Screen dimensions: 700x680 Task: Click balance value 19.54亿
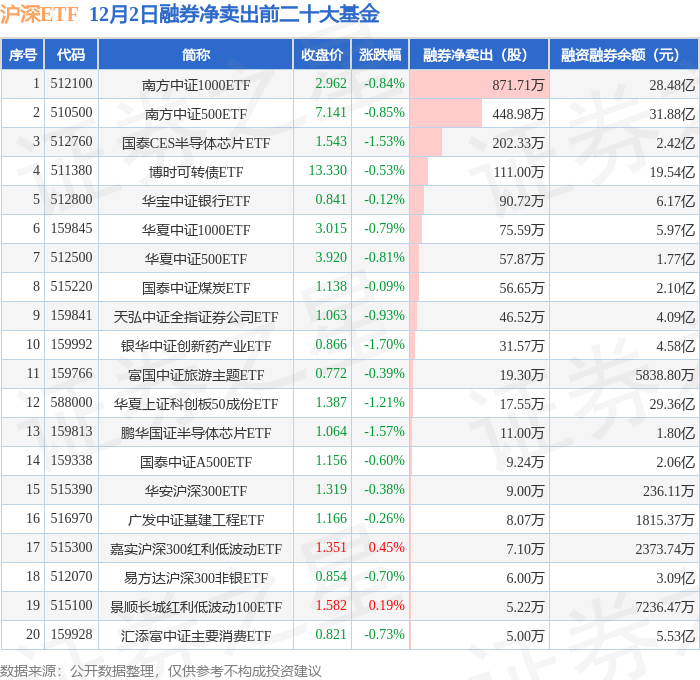click(672, 172)
